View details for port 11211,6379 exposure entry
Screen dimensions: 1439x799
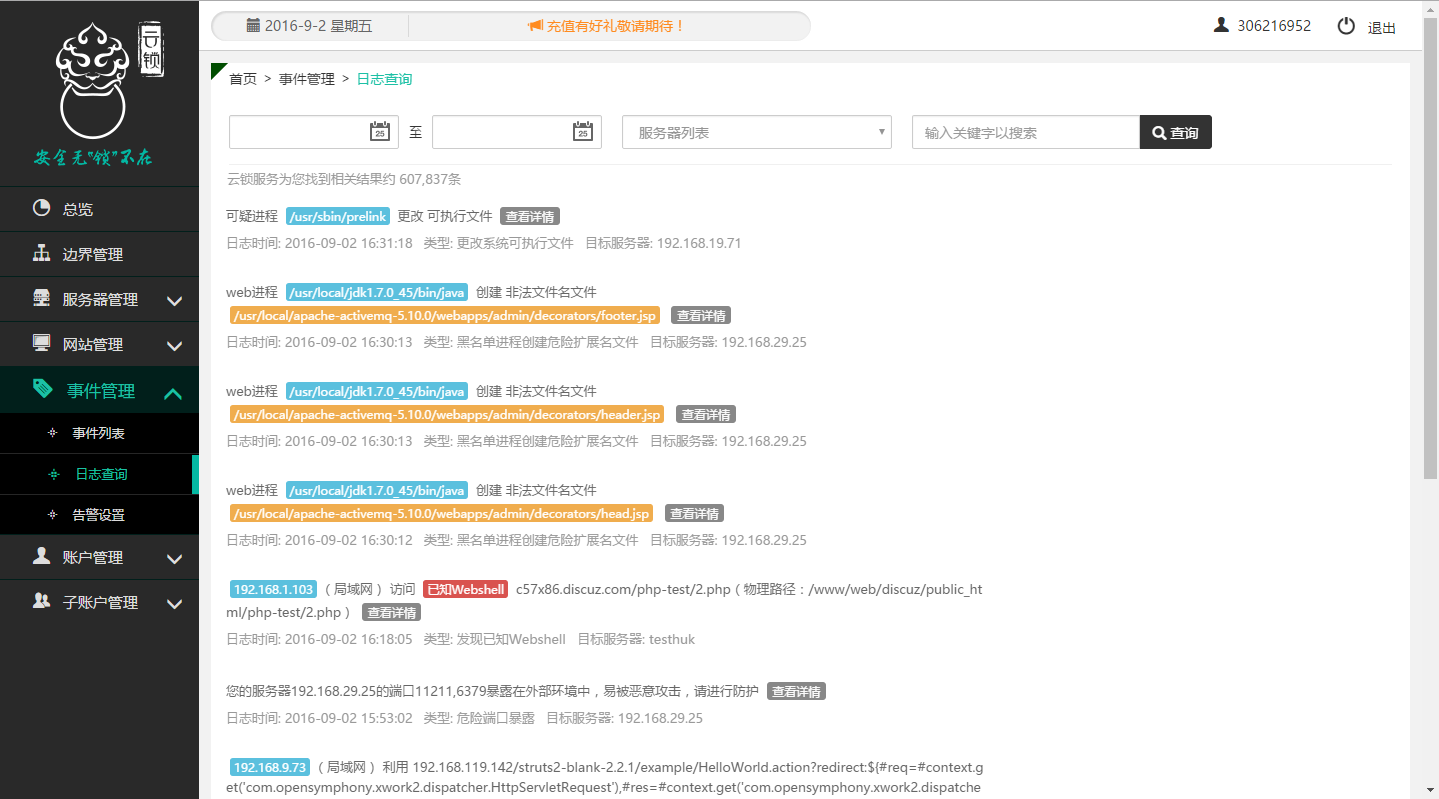(797, 691)
